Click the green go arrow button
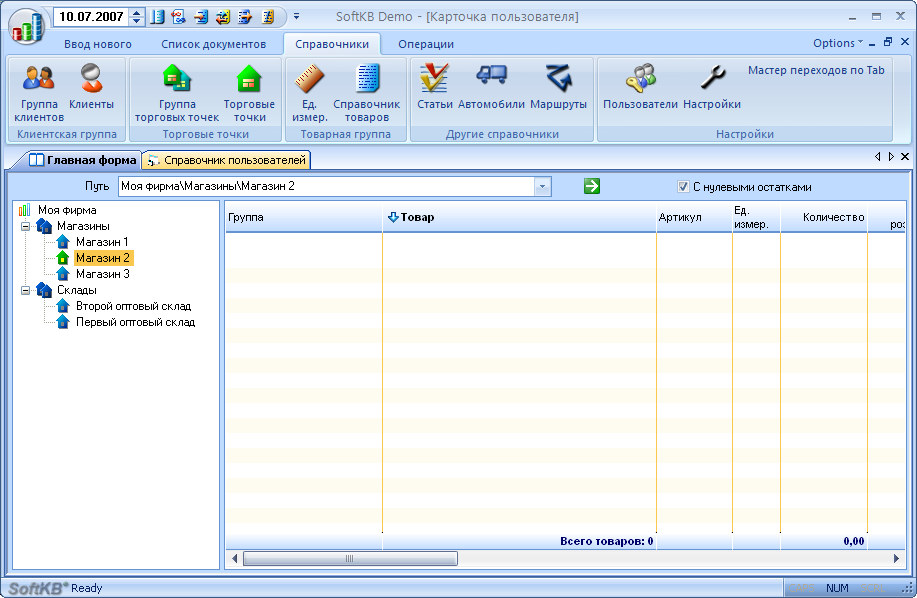Screen dimensions: 917x598 (592, 186)
